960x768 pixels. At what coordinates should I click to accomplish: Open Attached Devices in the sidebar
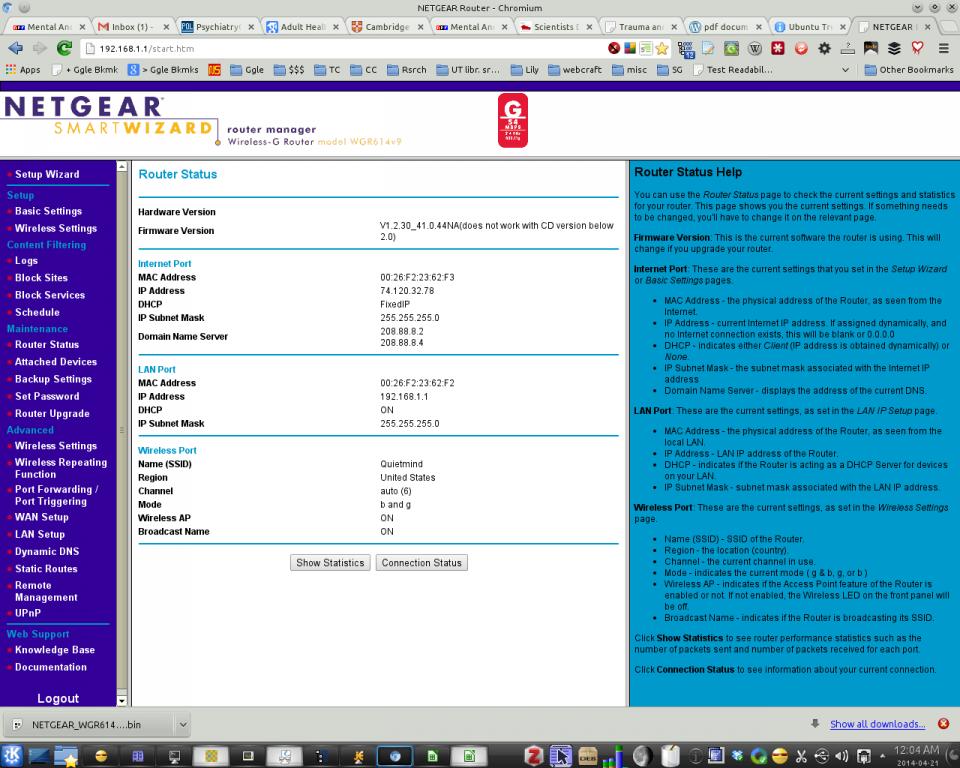55,362
